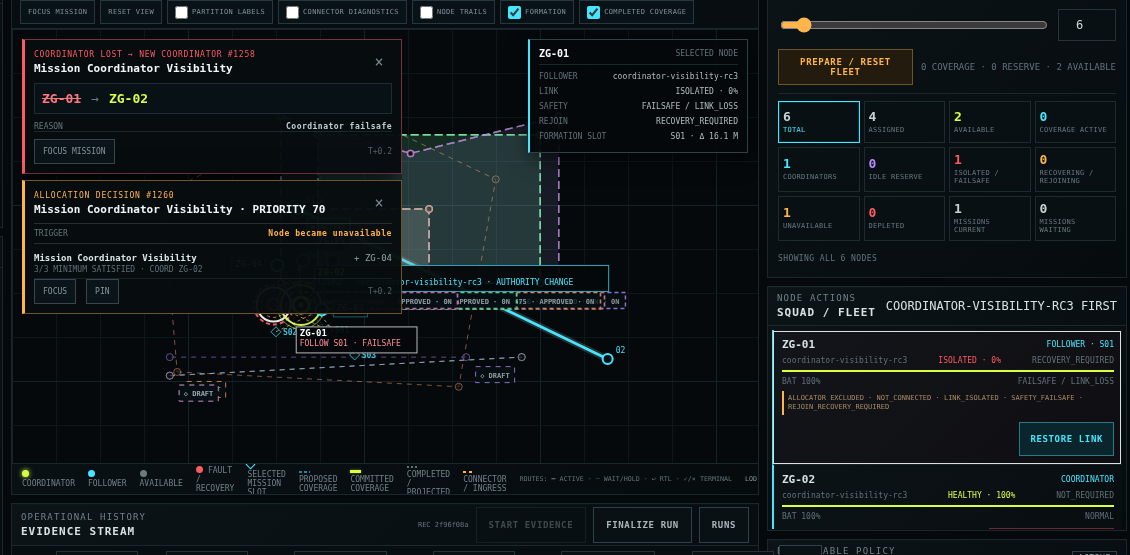Image resolution: width=1130 pixels, height=555 pixels.
Task: Click the Reset View toolbar button
Action: pyautogui.click(x=130, y=12)
